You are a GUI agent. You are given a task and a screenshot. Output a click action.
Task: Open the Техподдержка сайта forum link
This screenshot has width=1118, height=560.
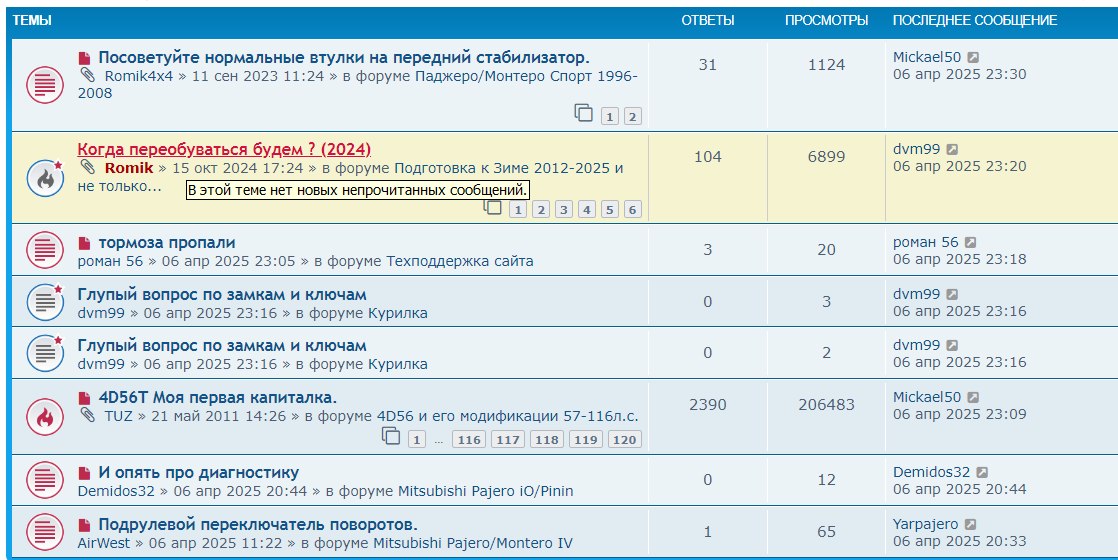point(460,261)
